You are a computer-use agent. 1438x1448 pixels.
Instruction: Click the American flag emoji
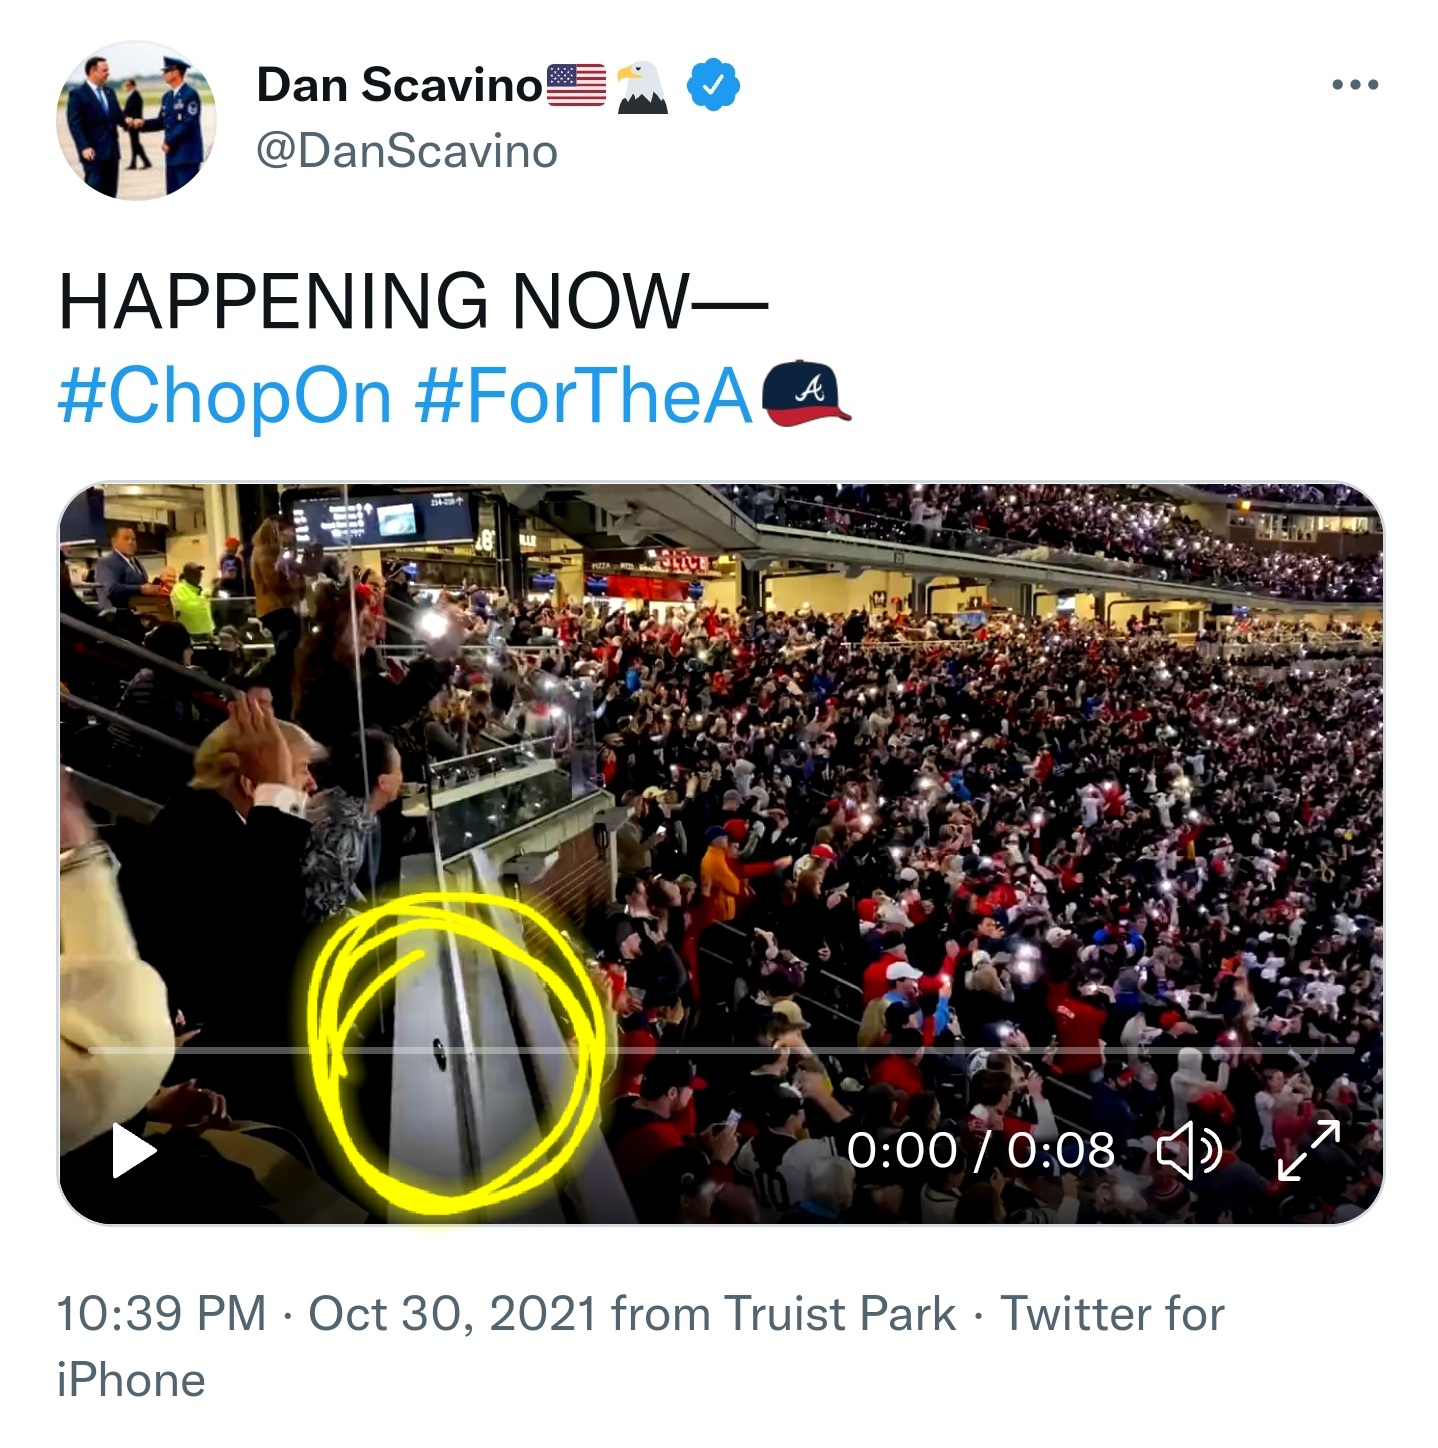tap(577, 85)
